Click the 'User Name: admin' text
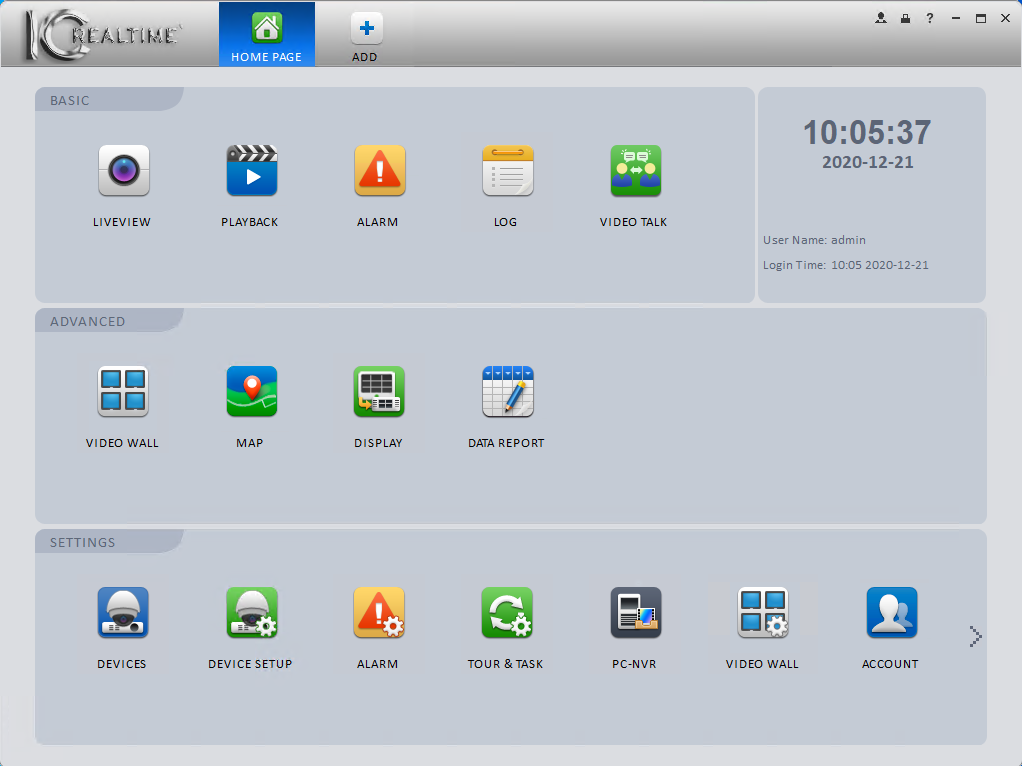 [814, 240]
